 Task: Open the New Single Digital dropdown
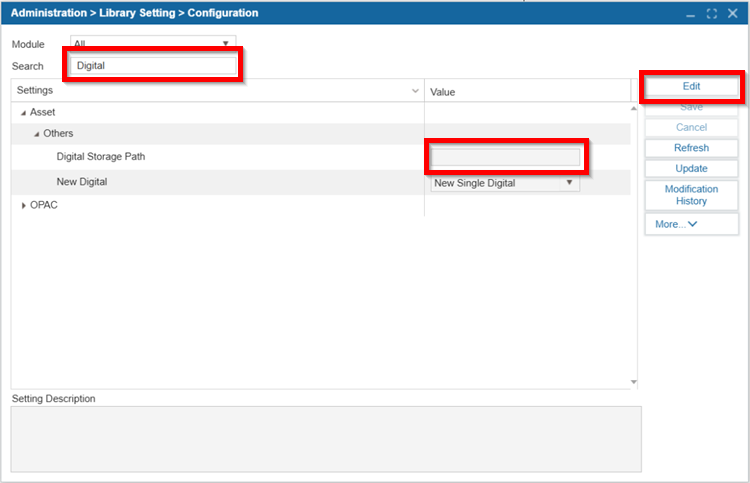(505, 183)
